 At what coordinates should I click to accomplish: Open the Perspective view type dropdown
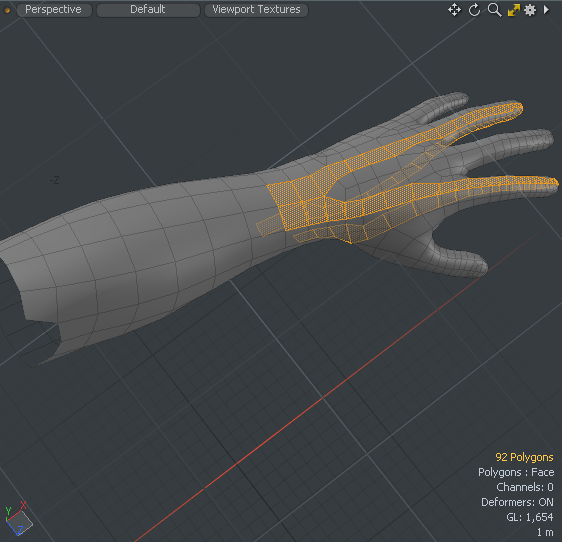coord(54,10)
